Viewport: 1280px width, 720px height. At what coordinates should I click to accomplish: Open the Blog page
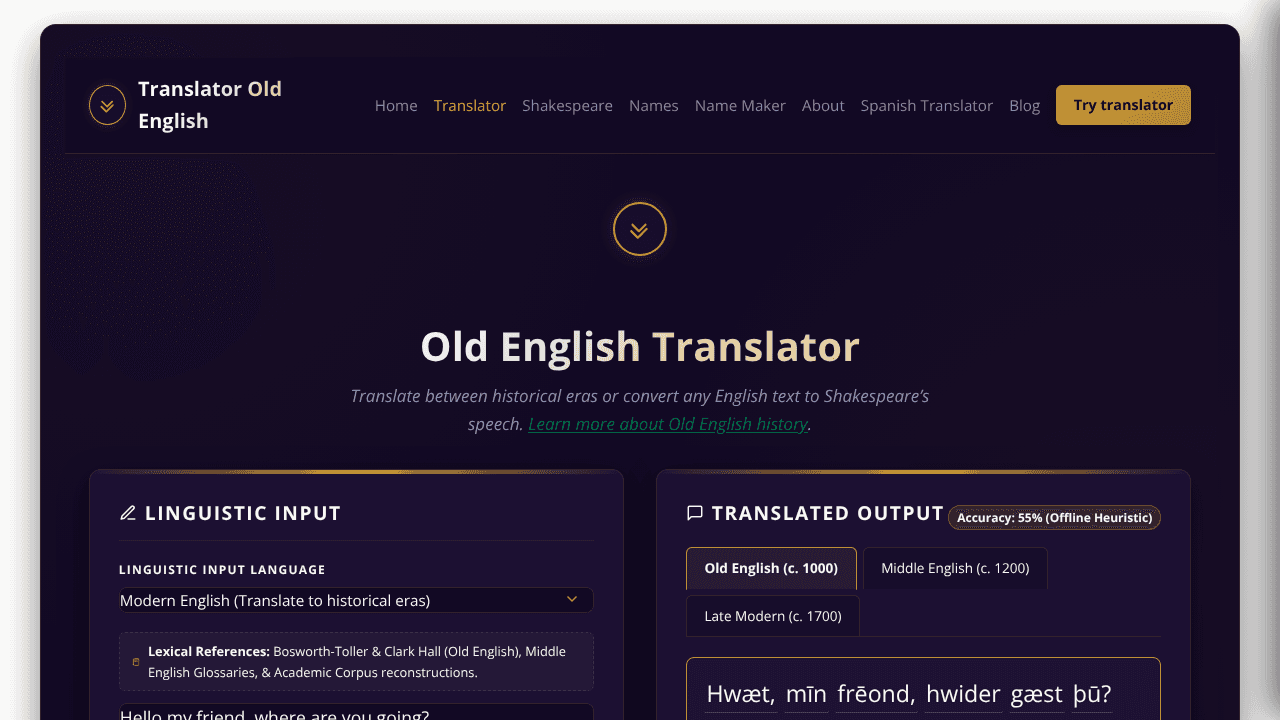[x=1025, y=105]
